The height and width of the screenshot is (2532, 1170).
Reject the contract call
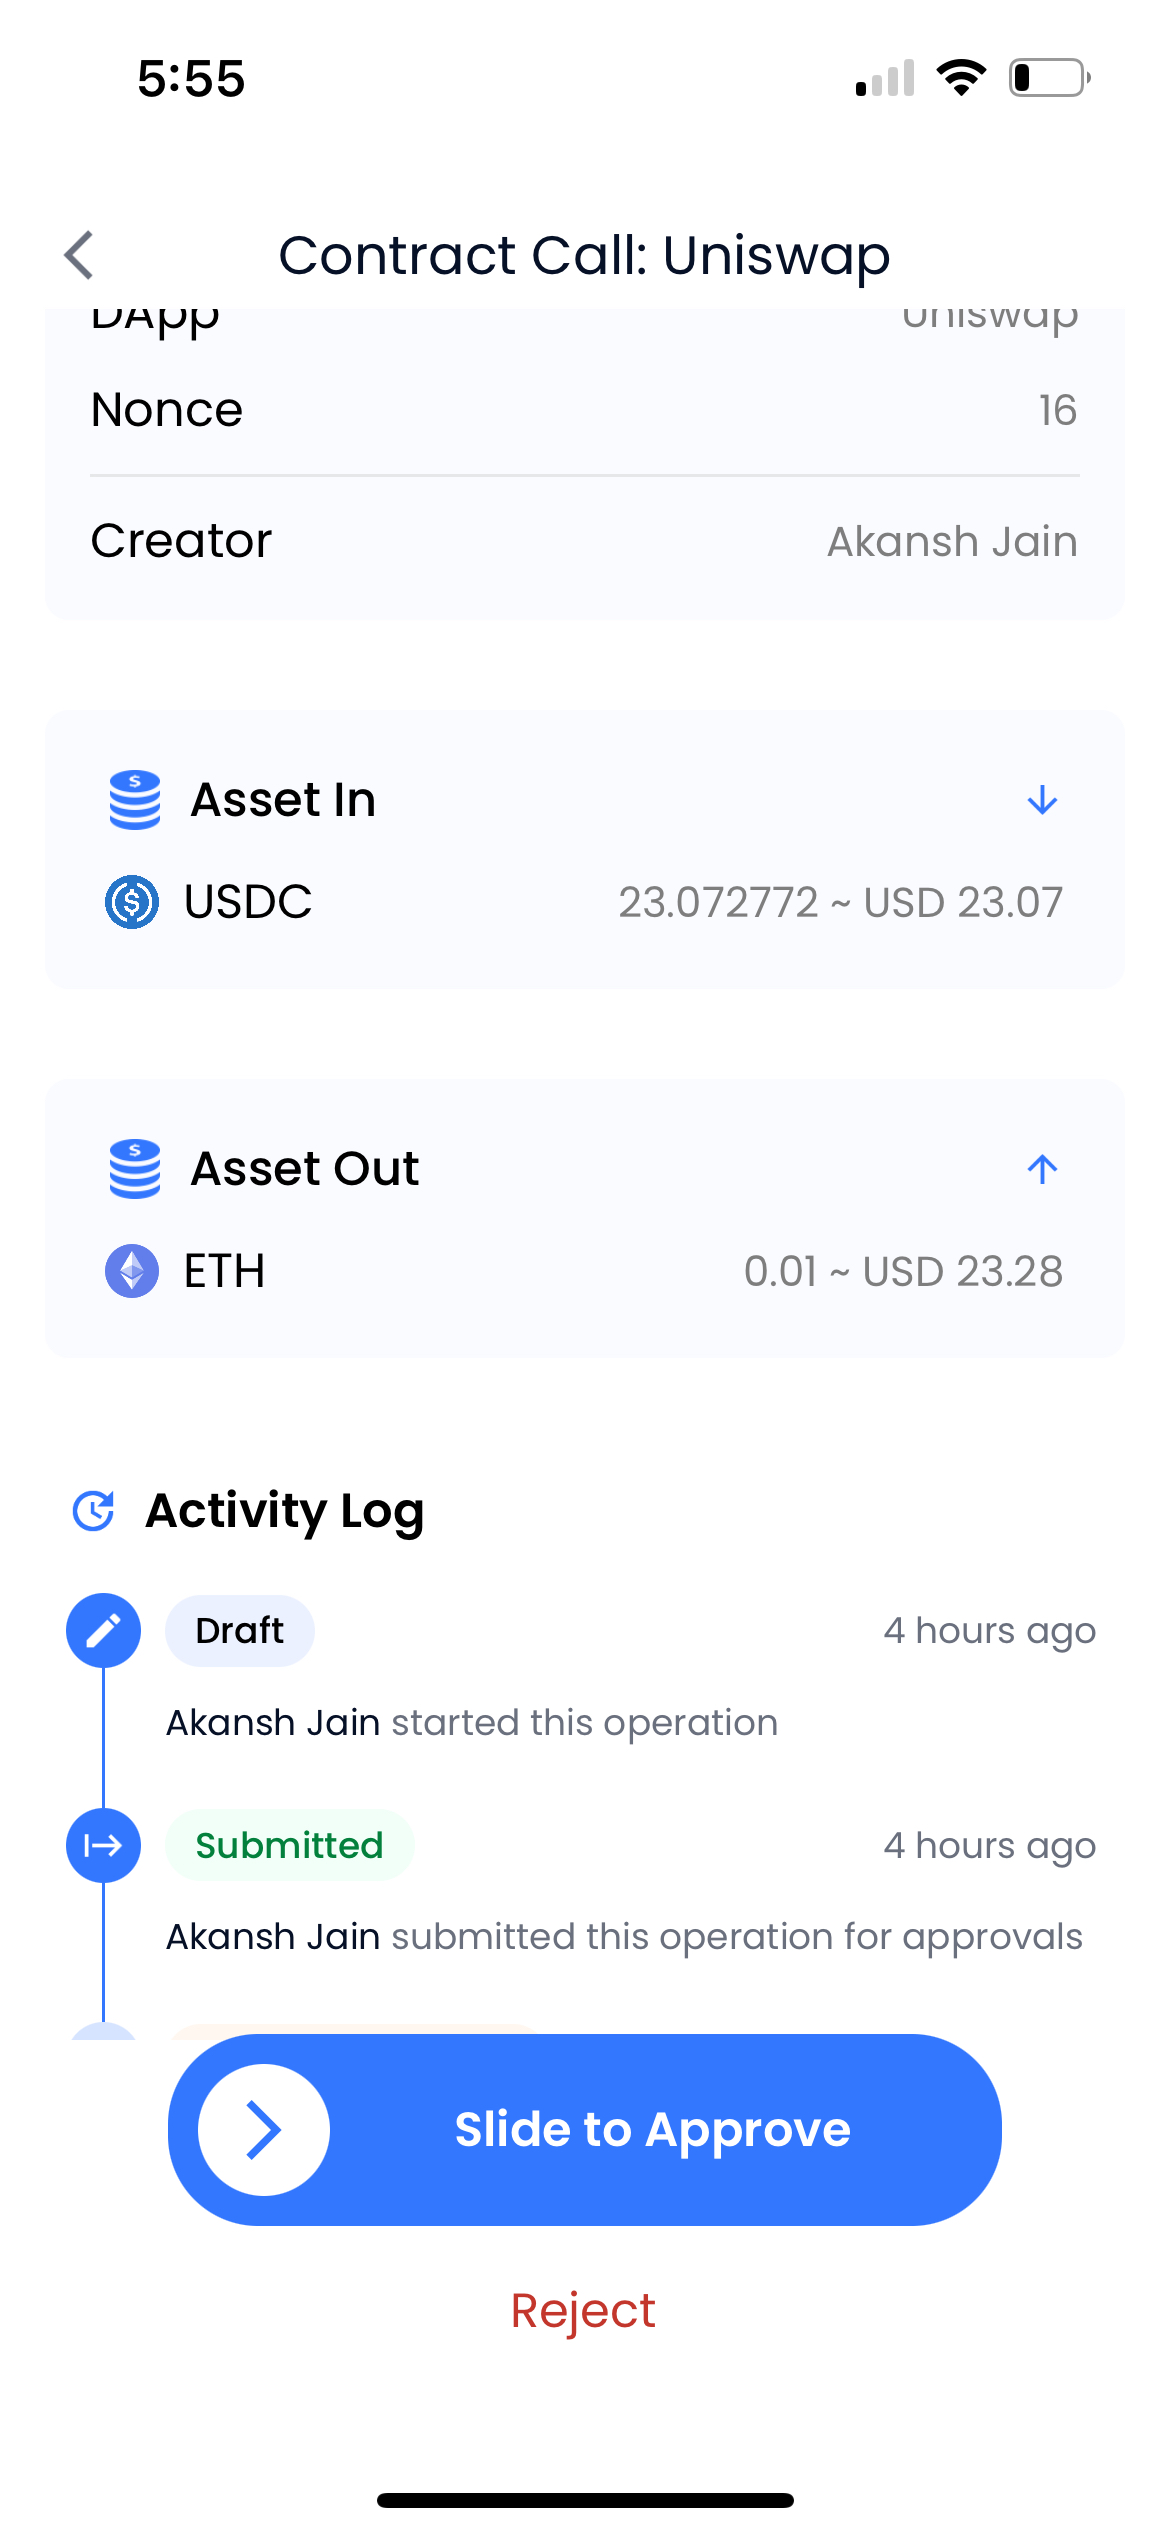point(584,2311)
